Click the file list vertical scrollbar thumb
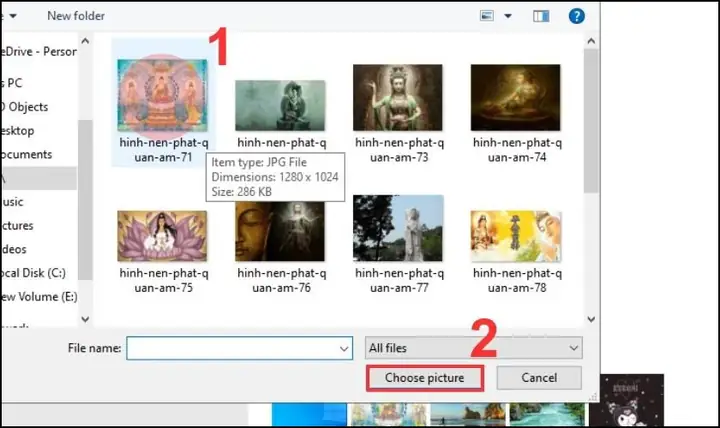Screen dimensions: 720x428 (x=591, y=121)
